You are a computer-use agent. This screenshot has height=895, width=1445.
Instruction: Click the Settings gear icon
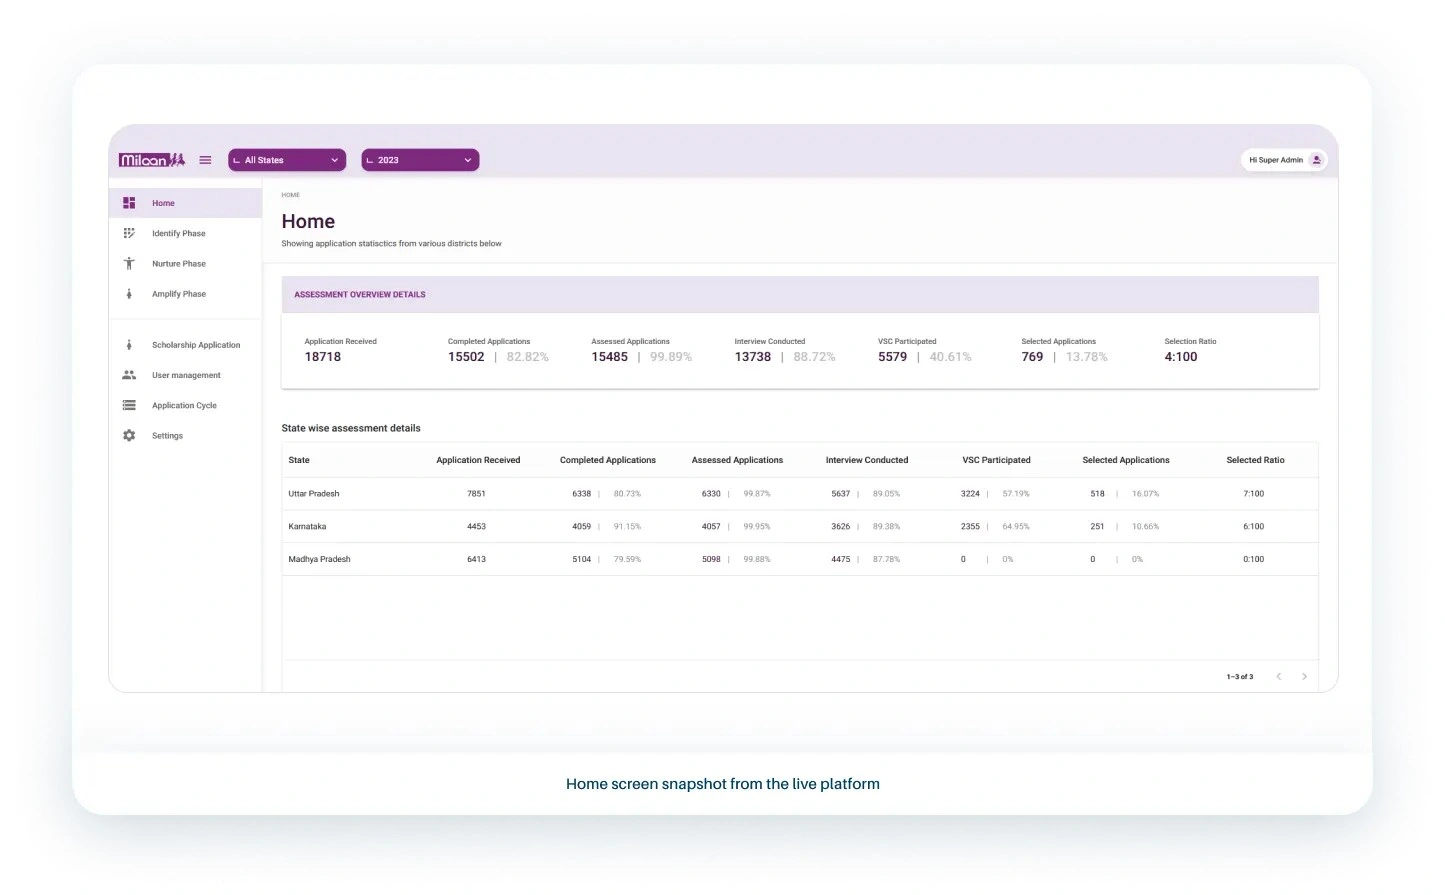[129, 436]
